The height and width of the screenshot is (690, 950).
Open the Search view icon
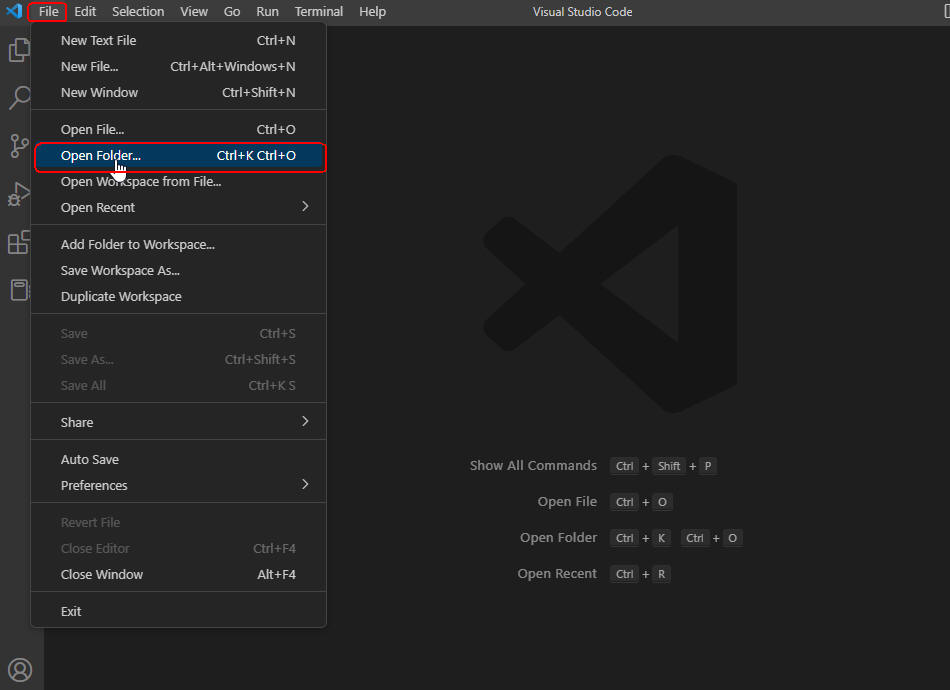point(19,97)
